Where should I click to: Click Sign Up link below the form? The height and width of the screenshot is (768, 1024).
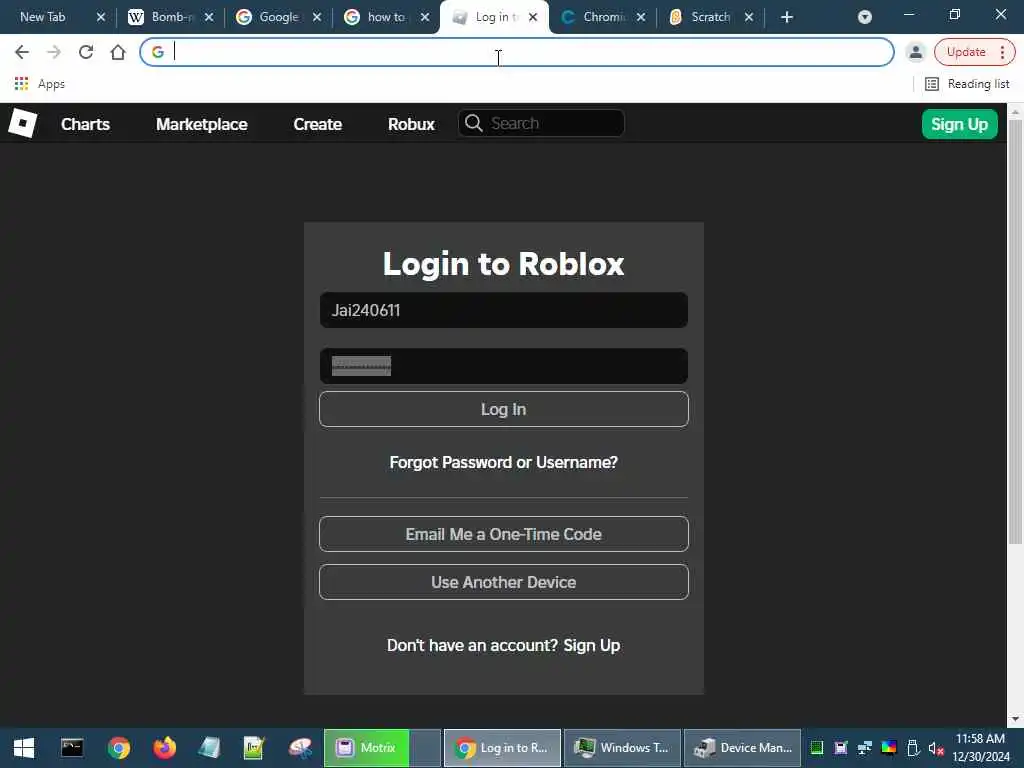pos(592,645)
